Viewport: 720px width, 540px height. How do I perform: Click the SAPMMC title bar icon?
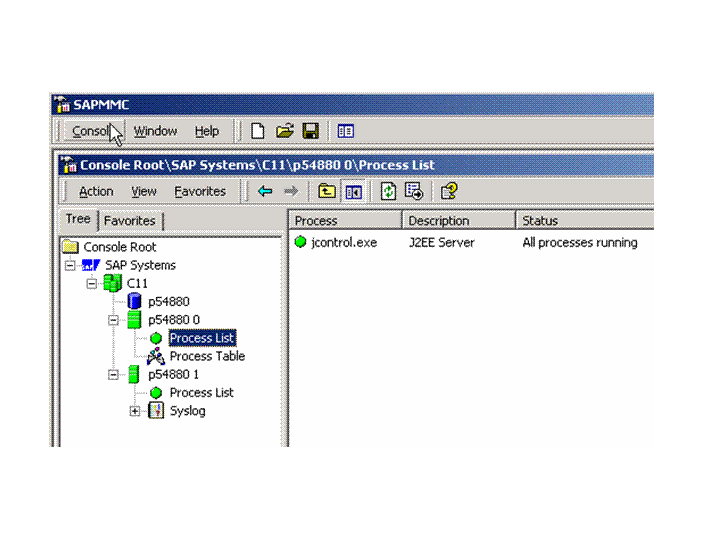tap(62, 104)
